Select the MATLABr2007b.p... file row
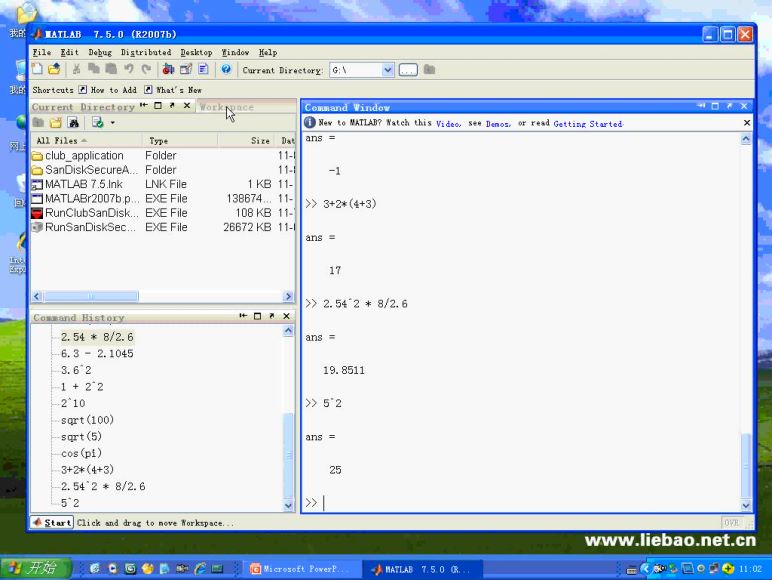Viewport: 772px width, 580px height. (162, 198)
